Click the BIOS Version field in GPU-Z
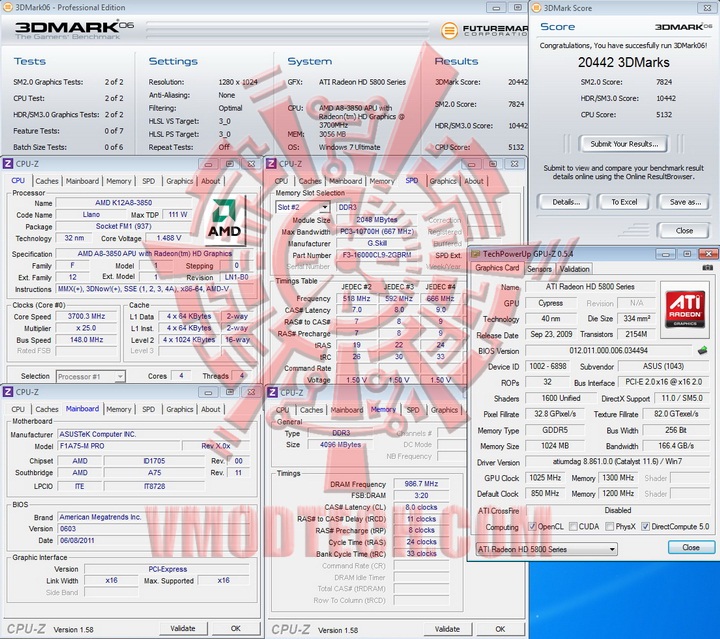Screen dimensions: 720x639 pos(609,351)
